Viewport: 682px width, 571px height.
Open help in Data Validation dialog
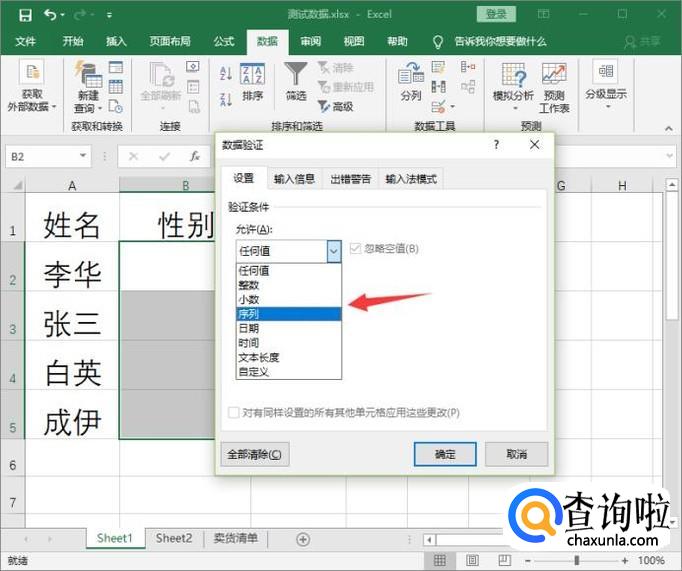(x=496, y=144)
